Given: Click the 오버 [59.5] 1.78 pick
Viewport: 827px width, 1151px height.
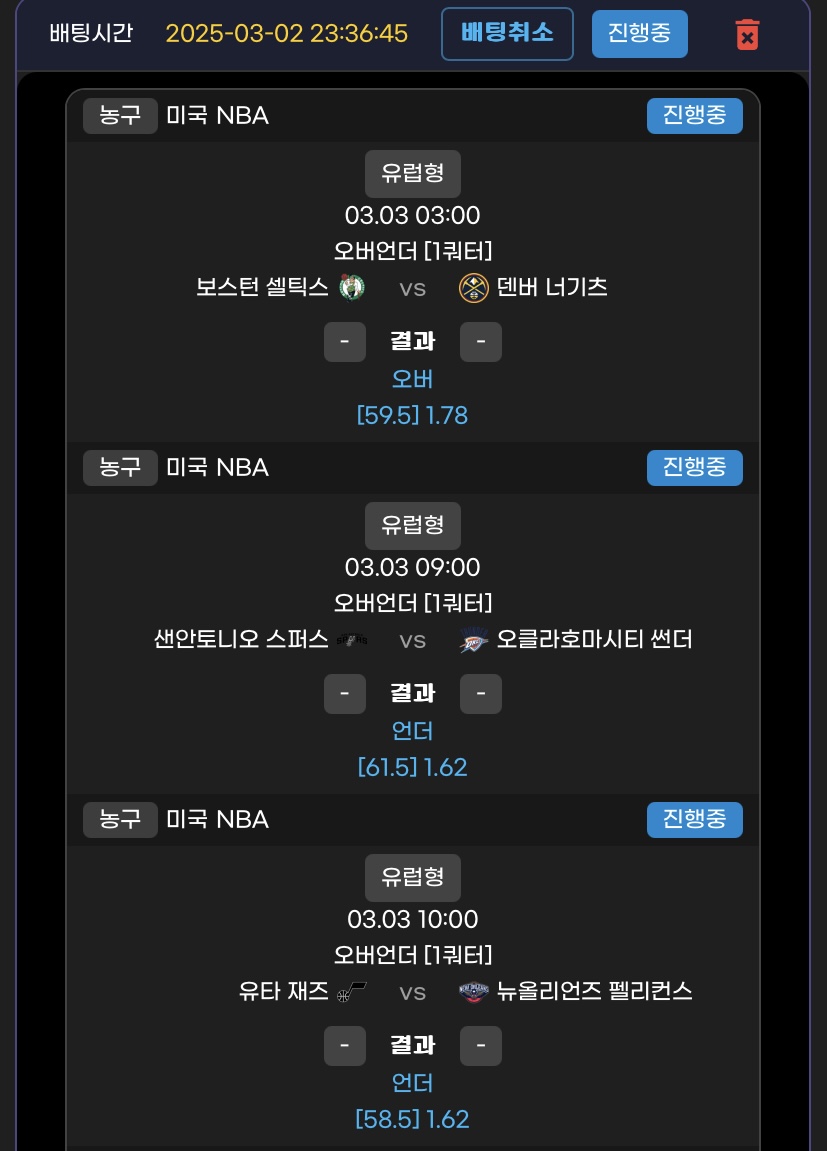Looking at the screenshot, I should point(412,398).
